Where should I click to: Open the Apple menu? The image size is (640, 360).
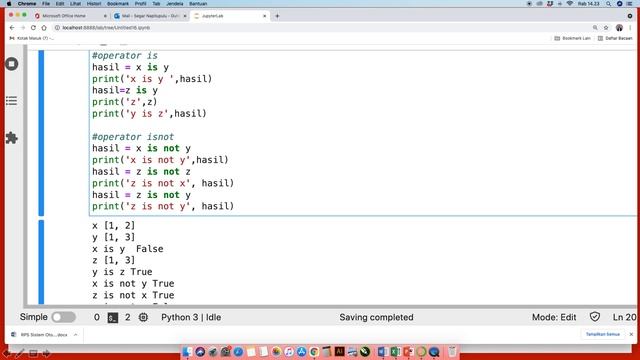tap(9, 4)
